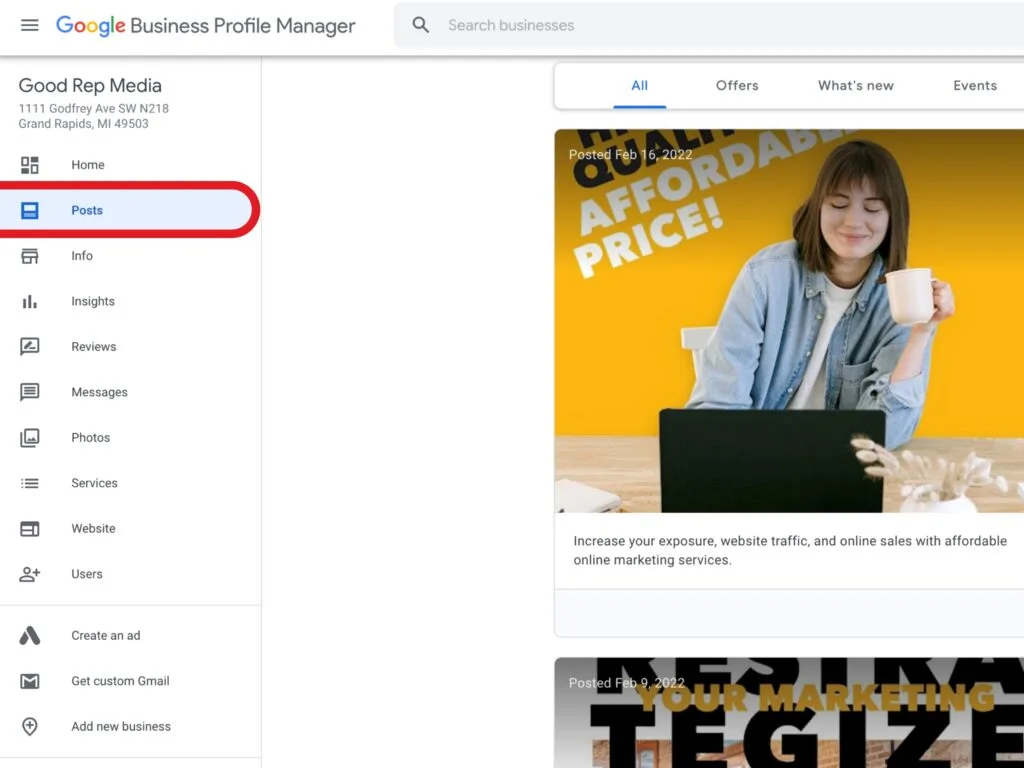This screenshot has width=1024, height=768.
Task: Click the Reviews icon
Action: pyautogui.click(x=29, y=347)
